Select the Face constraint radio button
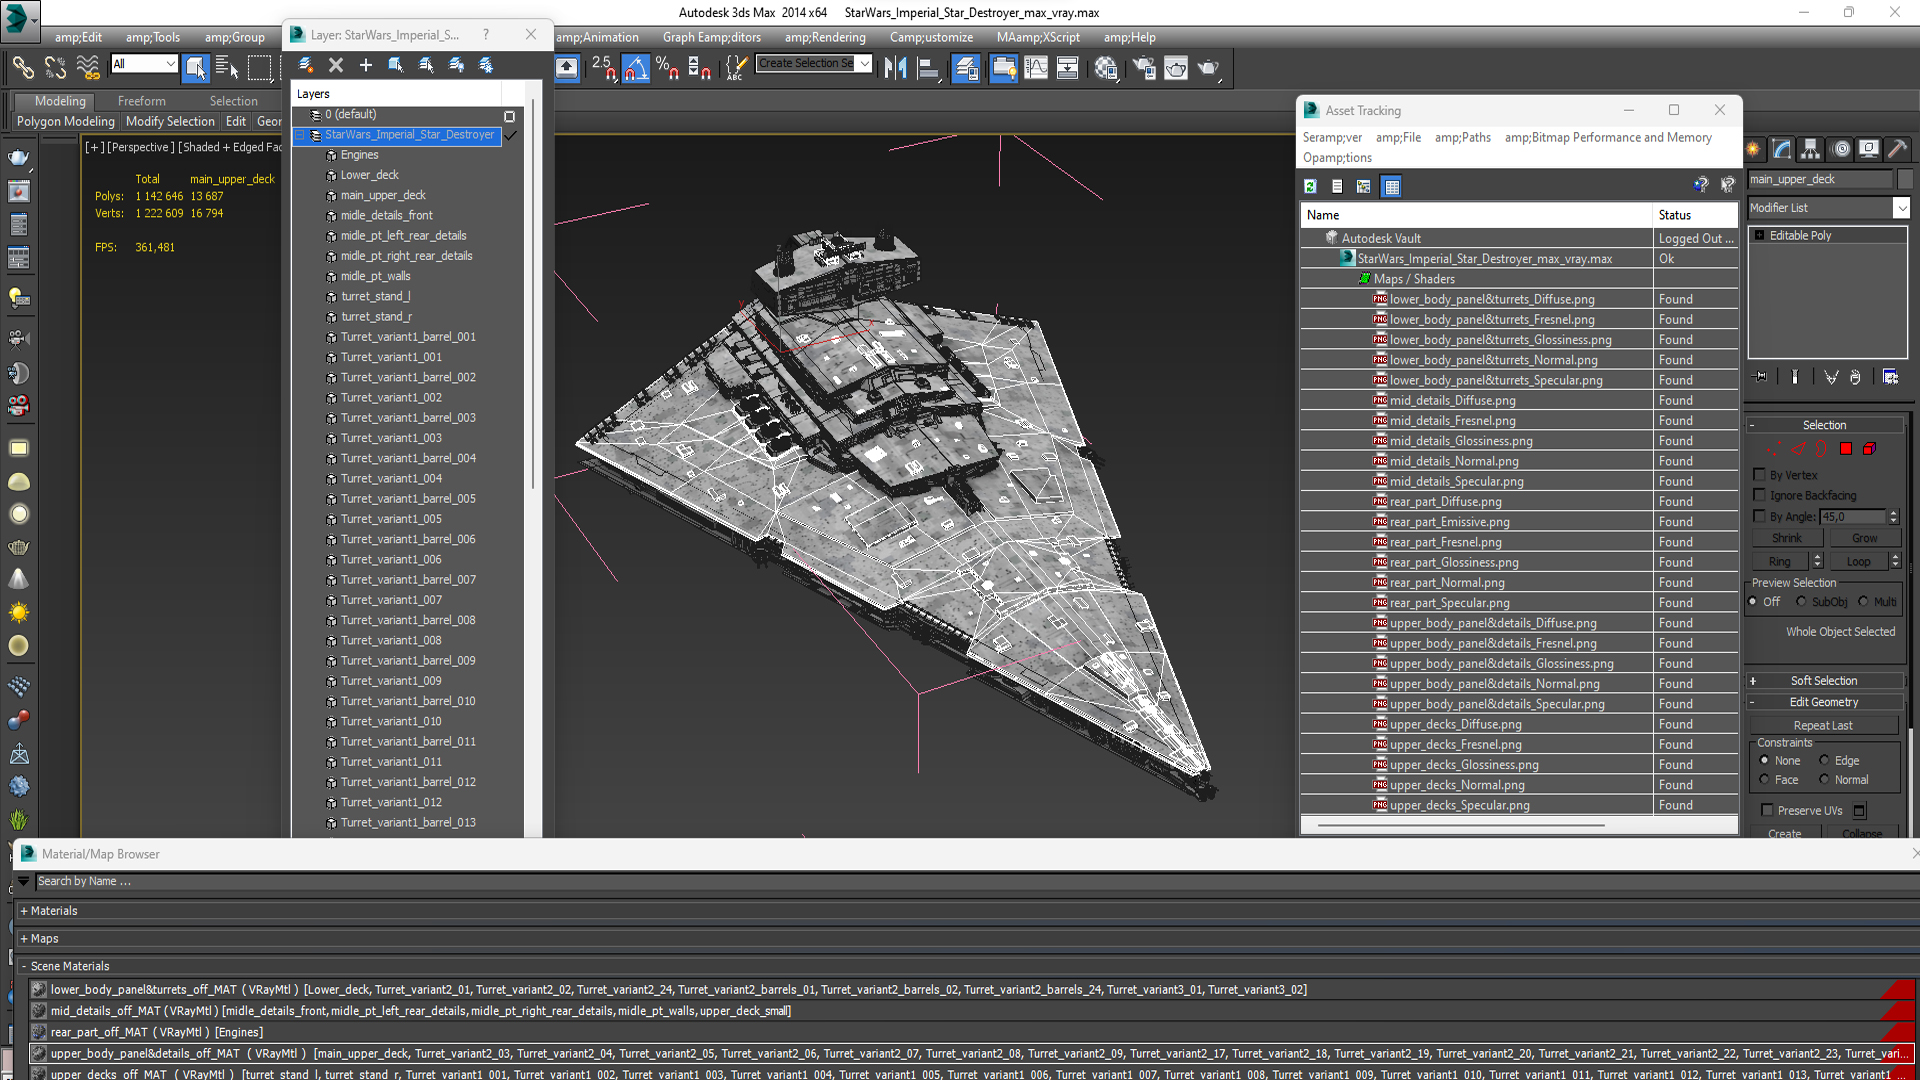This screenshot has width=1920, height=1080. [x=1764, y=780]
